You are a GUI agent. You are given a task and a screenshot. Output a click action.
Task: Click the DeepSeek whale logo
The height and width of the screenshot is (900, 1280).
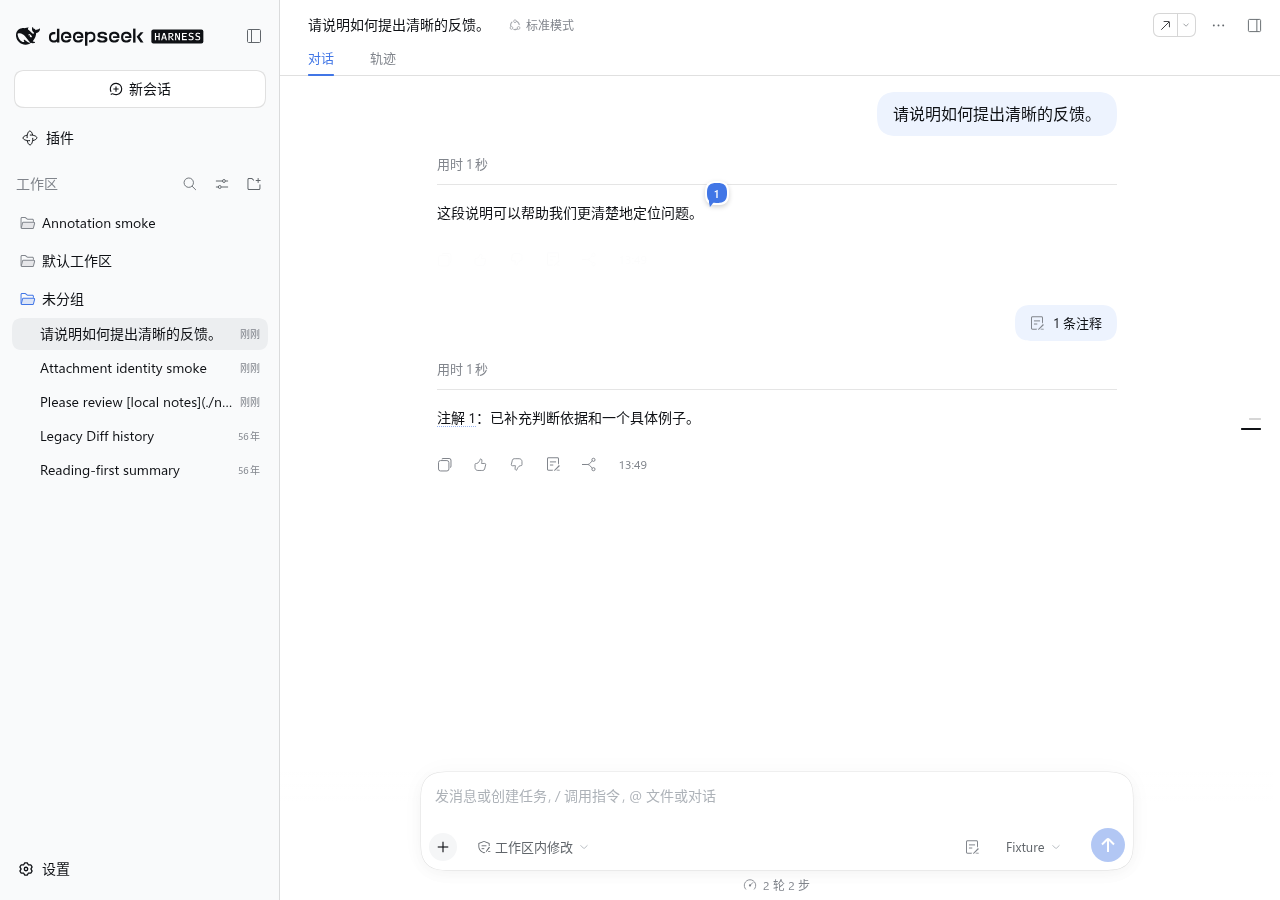click(x=28, y=36)
